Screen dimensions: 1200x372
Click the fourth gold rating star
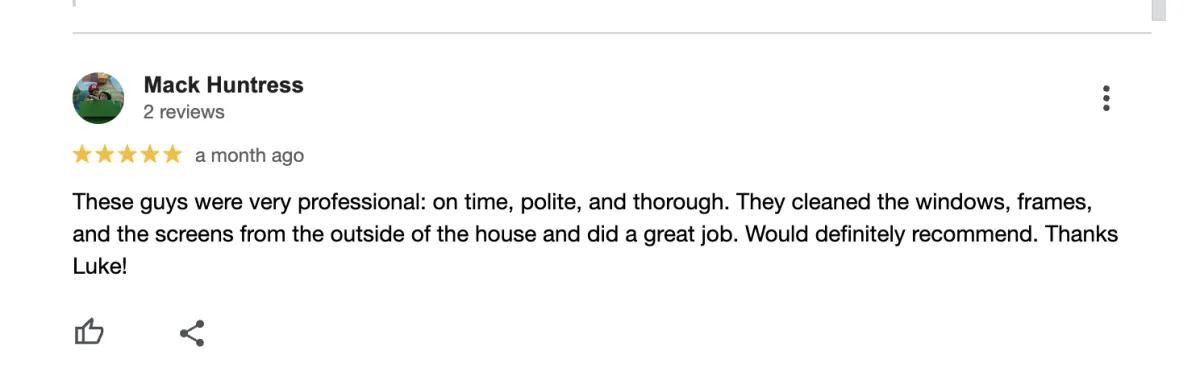click(x=149, y=155)
